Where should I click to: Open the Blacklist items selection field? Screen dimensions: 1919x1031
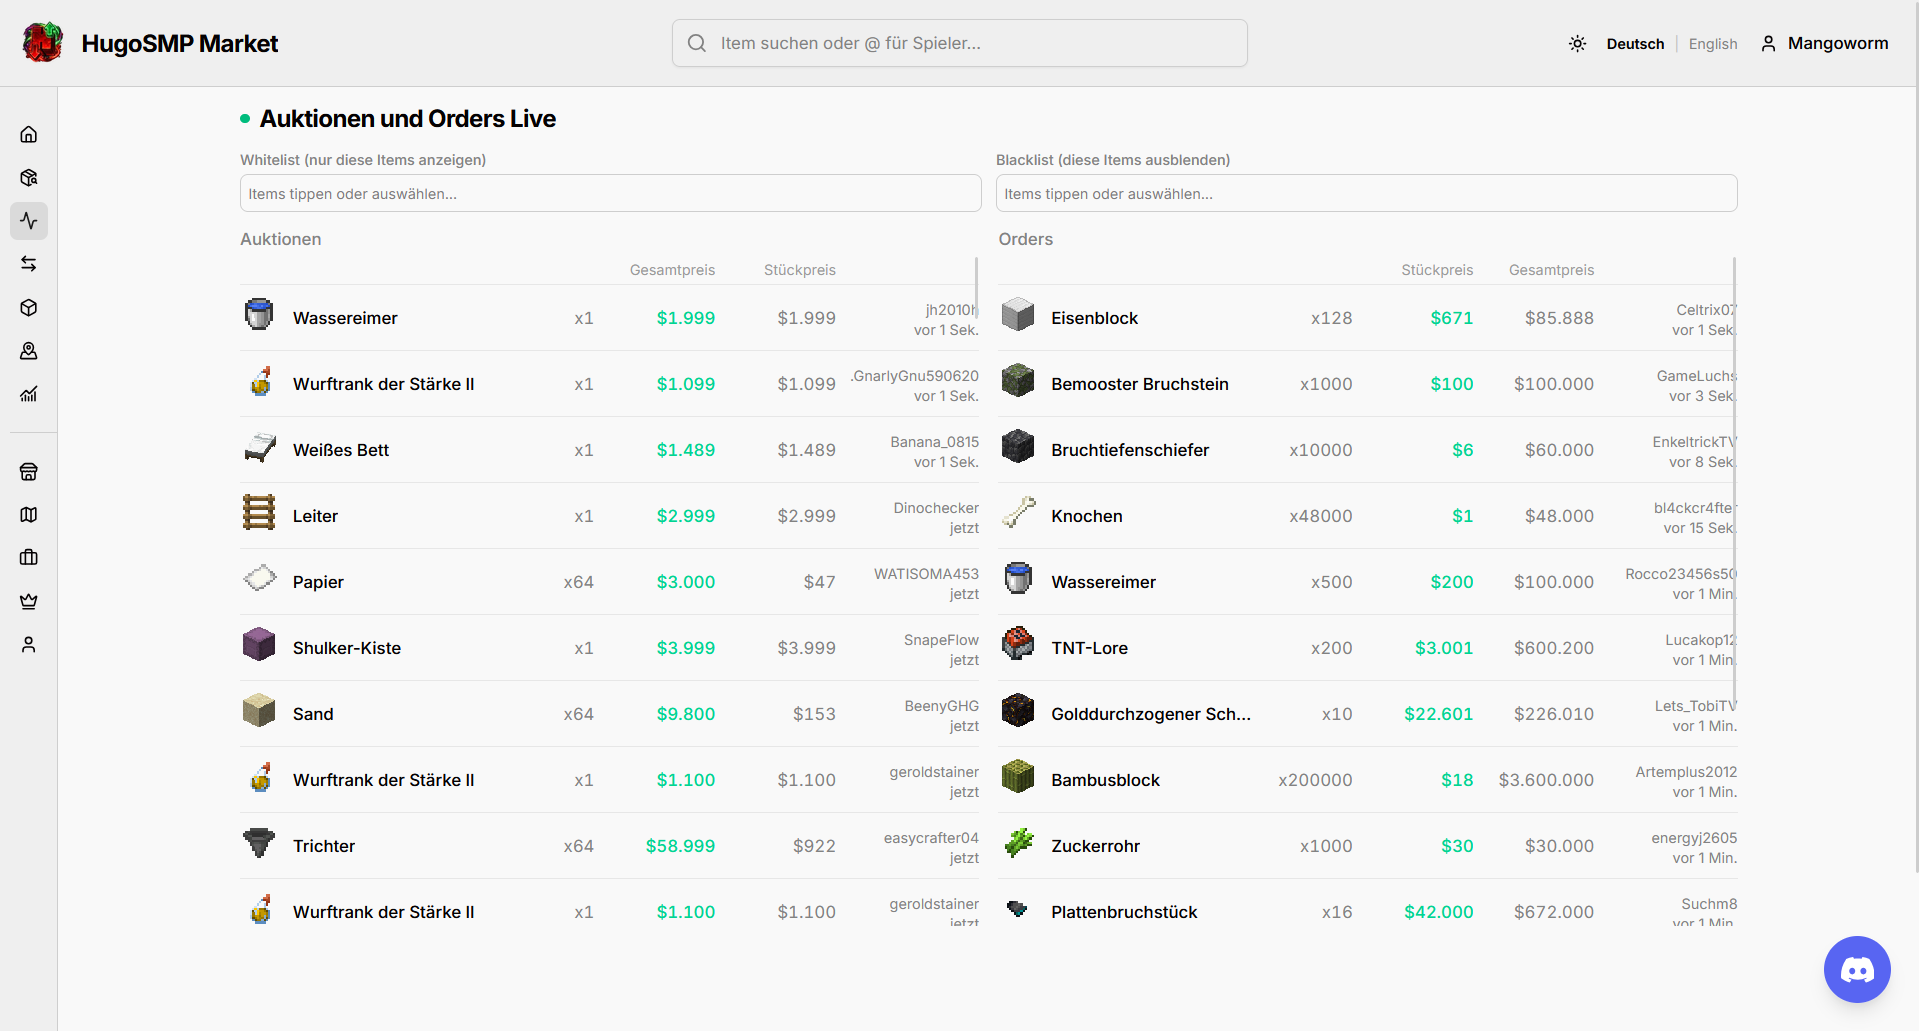click(x=1367, y=193)
